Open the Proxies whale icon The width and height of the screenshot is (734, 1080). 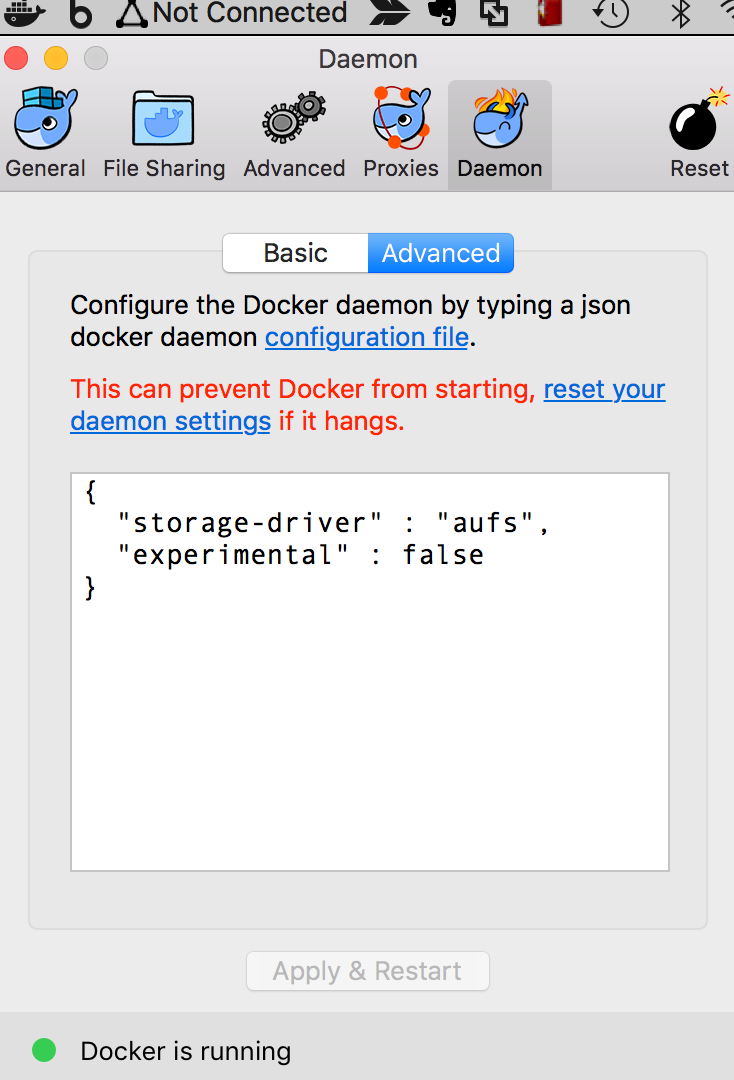[401, 117]
